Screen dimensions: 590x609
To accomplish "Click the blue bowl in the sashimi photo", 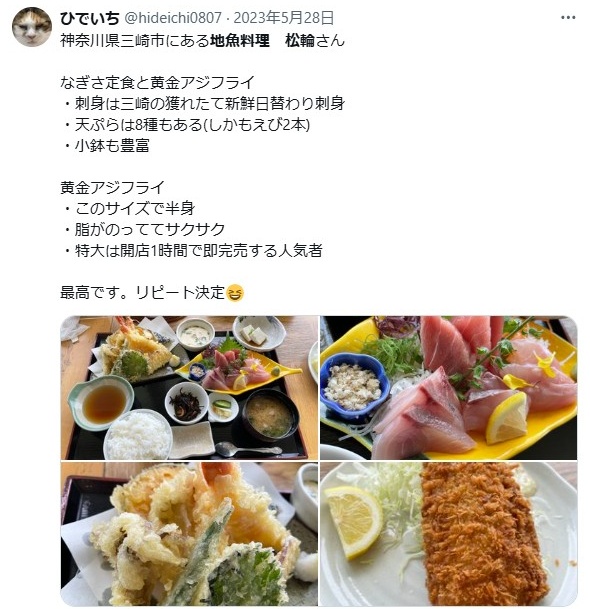I will pyautogui.click(x=354, y=385).
